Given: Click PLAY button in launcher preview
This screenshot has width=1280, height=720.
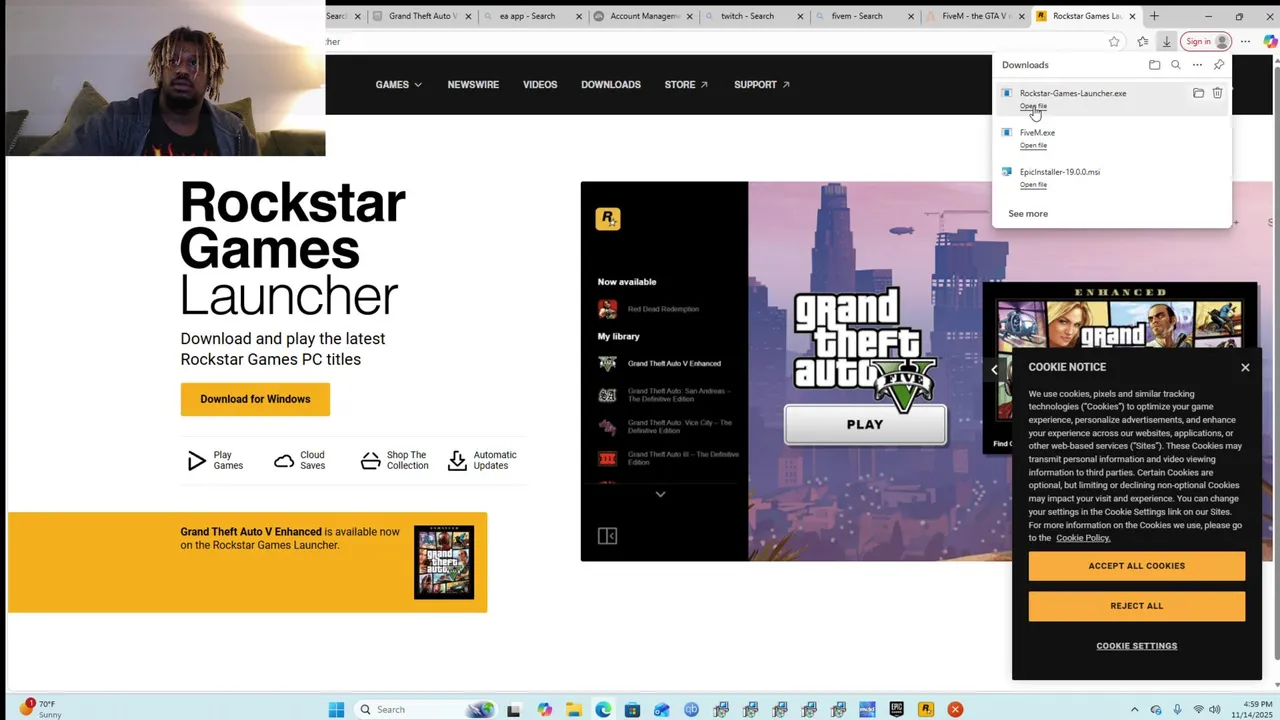Looking at the screenshot, I should (x=865, y=425).
